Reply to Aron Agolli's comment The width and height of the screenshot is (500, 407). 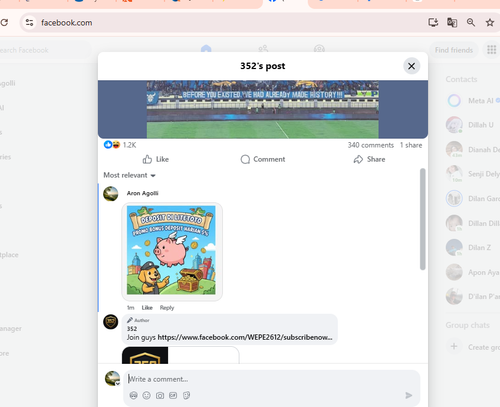click(x=167, y=308)
